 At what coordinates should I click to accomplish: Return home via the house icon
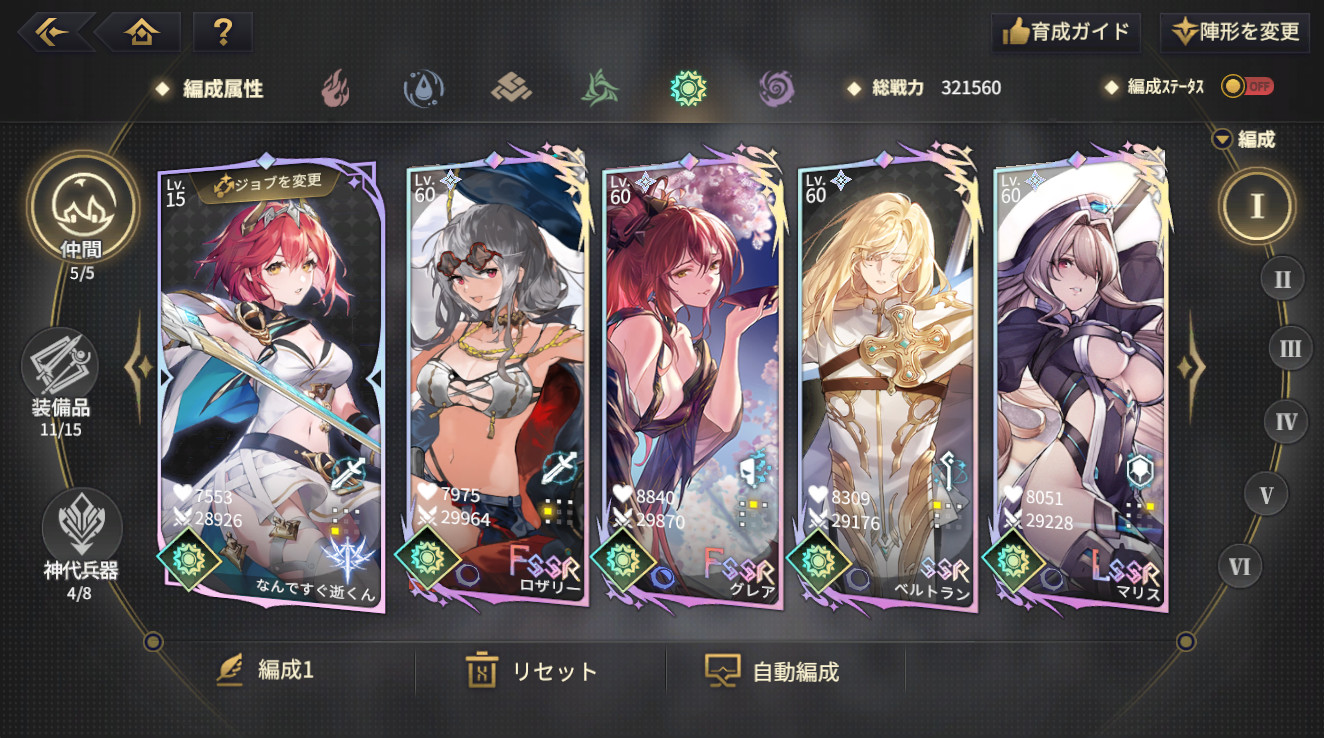coord(141,32)
